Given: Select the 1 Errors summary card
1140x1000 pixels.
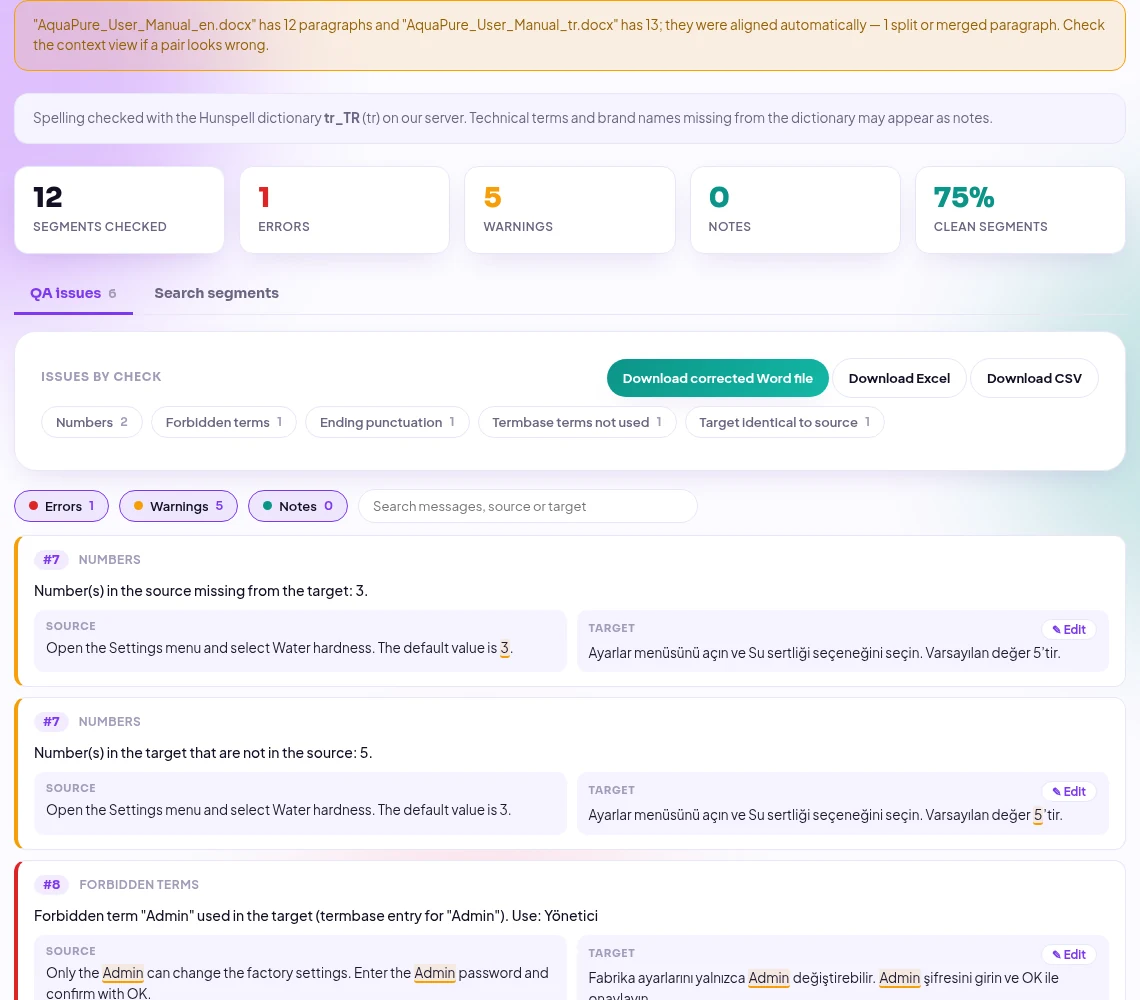Looking at the screenshot, I should [345, 210].
